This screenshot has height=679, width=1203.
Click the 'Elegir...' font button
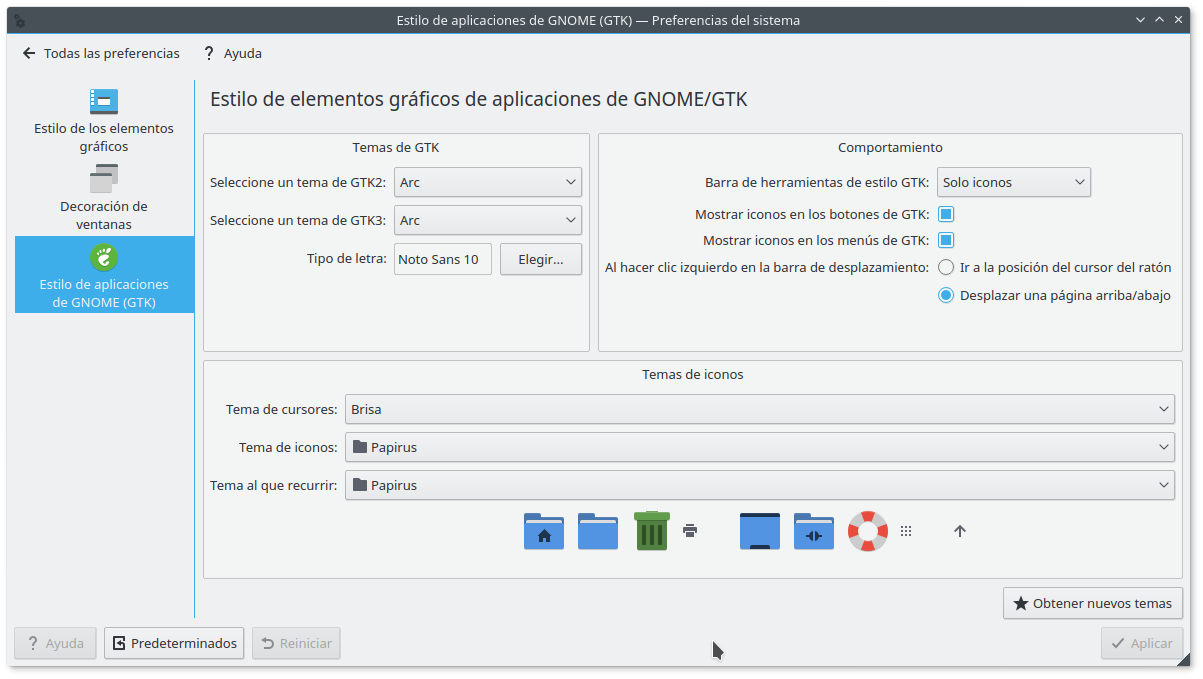540,259
